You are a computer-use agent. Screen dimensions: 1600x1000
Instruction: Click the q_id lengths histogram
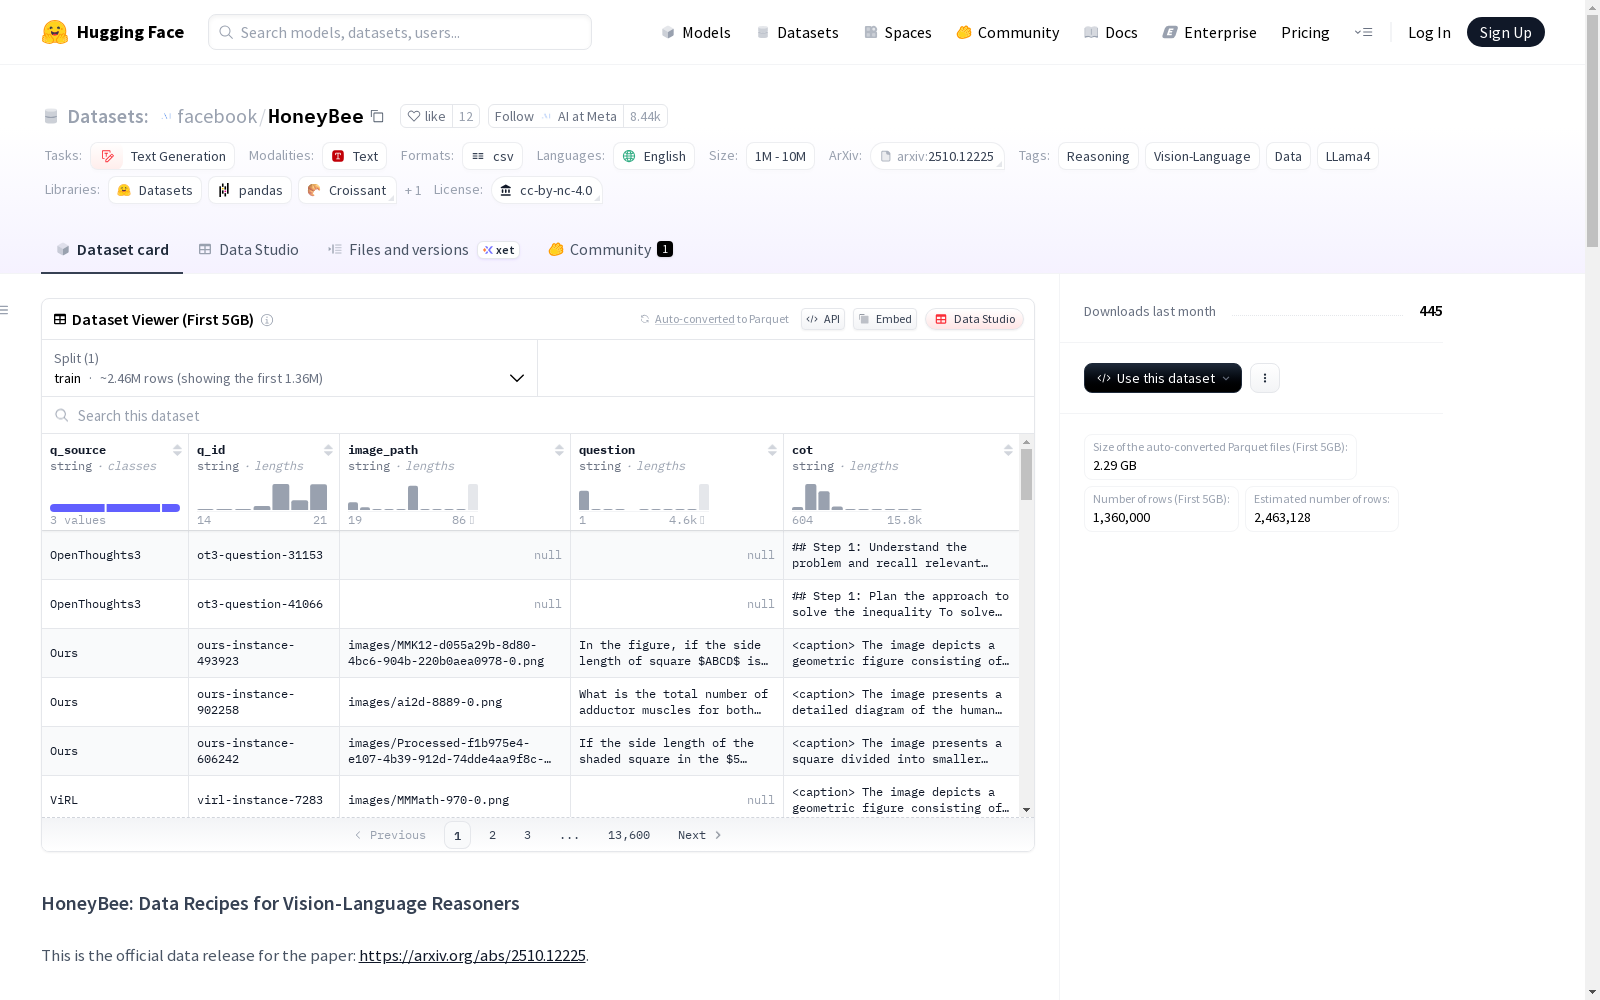(262, 497)
